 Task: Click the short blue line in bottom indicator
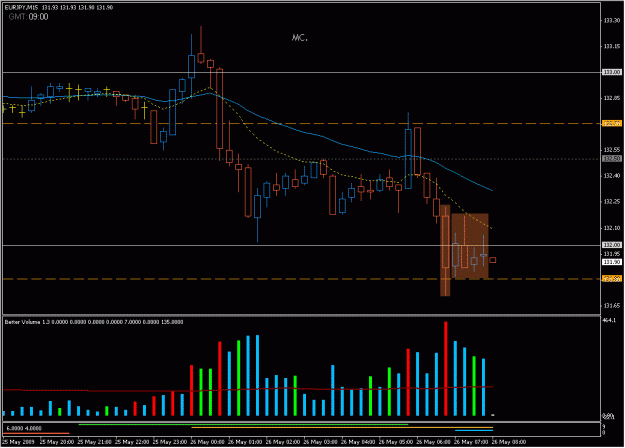tap(474, 430)
